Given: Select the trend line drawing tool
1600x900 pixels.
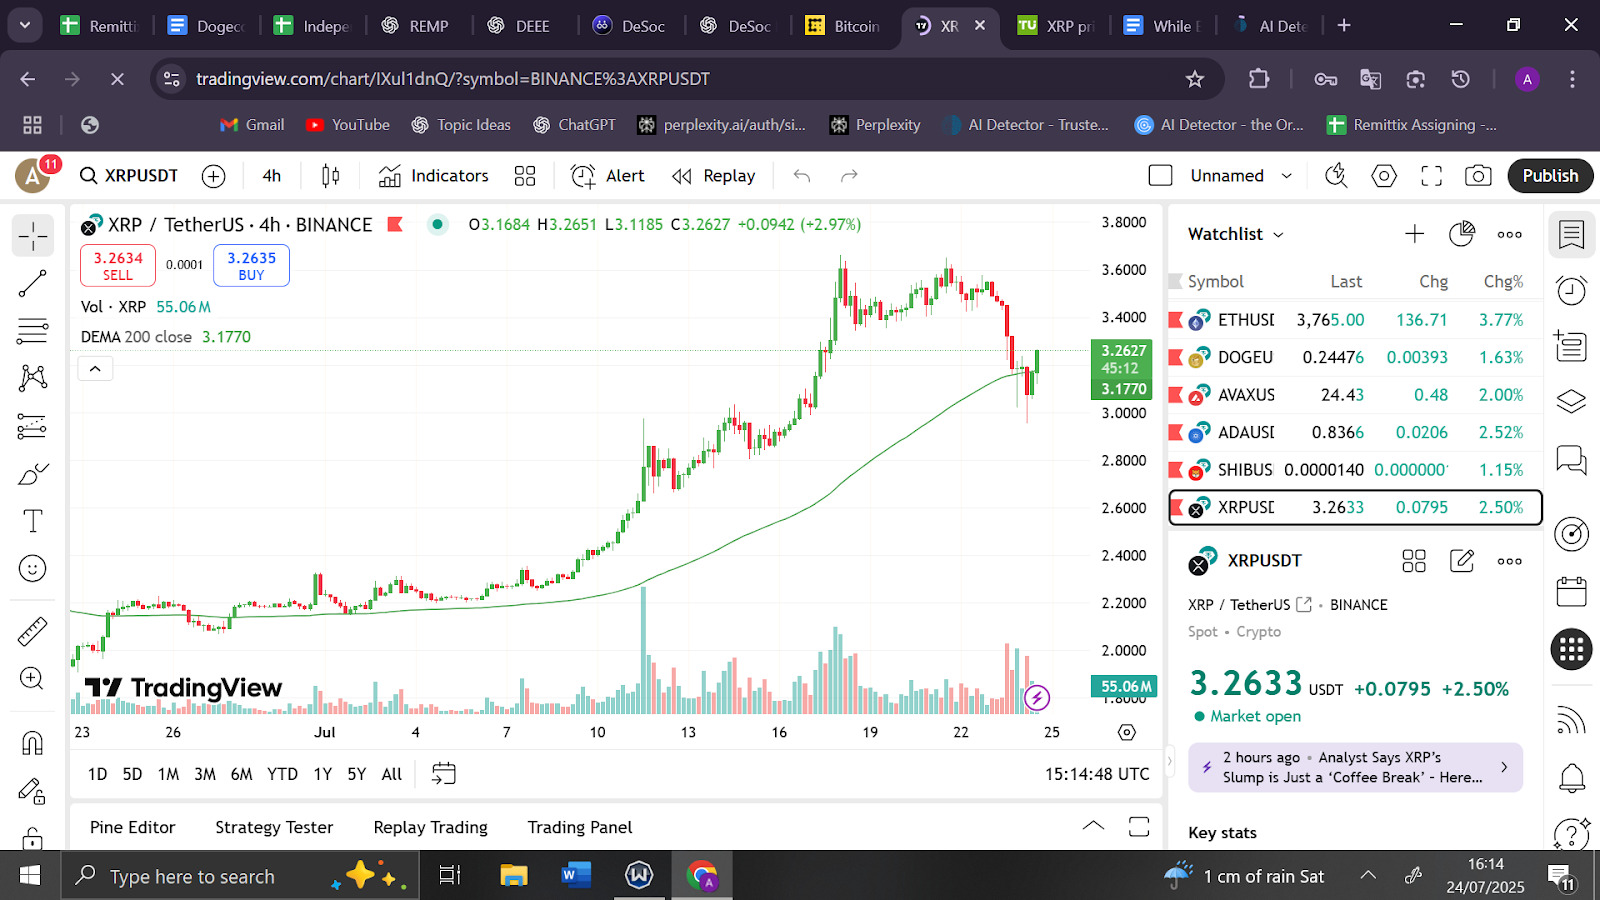Looking at the screenshot, I should tap(33, 284).
